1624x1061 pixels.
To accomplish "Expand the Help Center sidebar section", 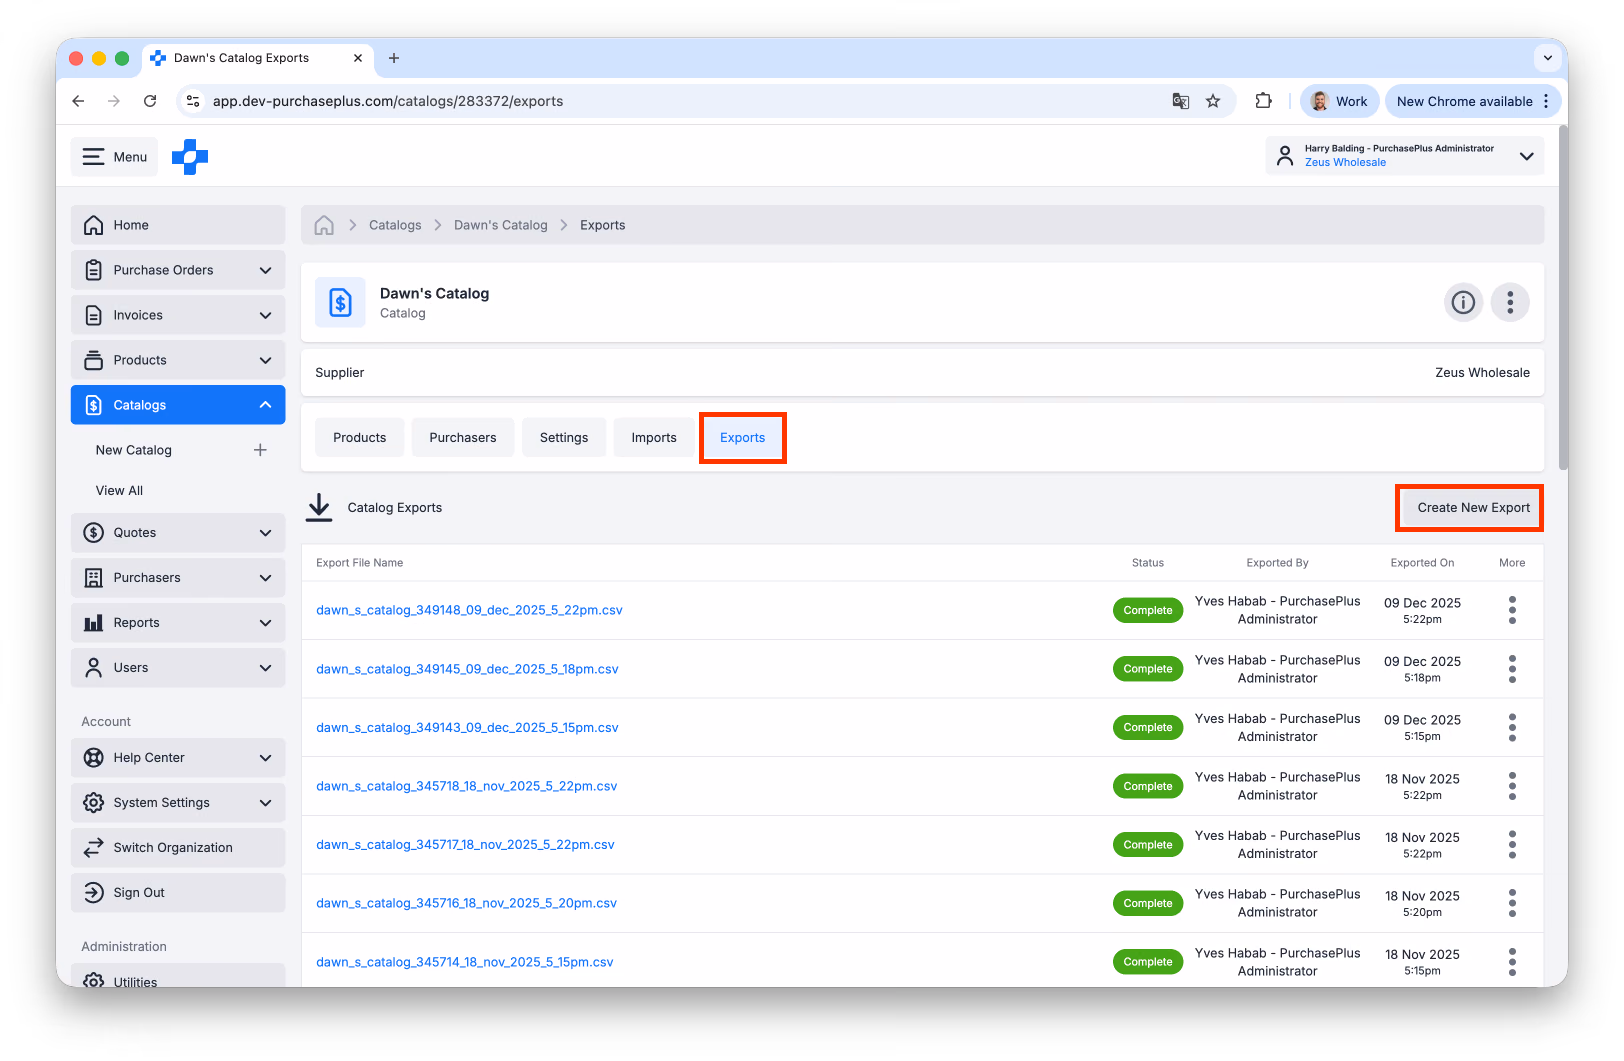I will point(178,758).
